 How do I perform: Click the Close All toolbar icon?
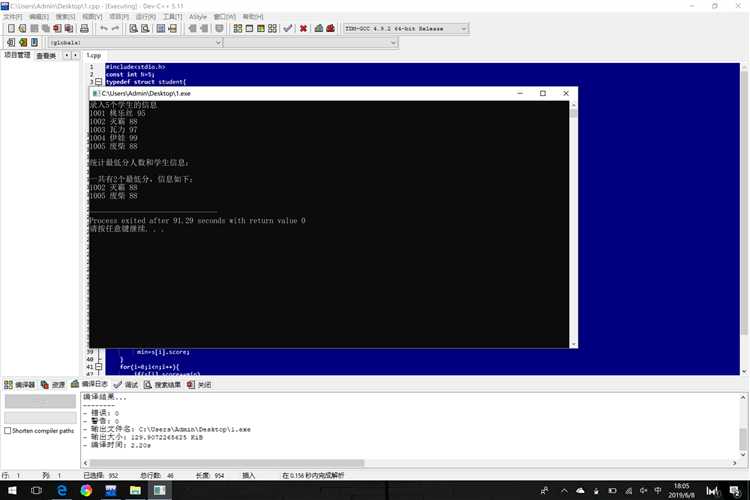(x=69, y=29)
